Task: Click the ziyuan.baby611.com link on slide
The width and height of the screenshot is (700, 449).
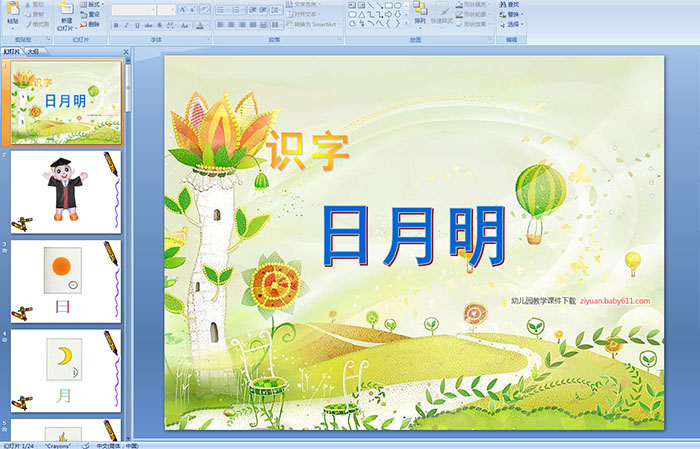Action: pyautogui.click(x=615, y=301)
